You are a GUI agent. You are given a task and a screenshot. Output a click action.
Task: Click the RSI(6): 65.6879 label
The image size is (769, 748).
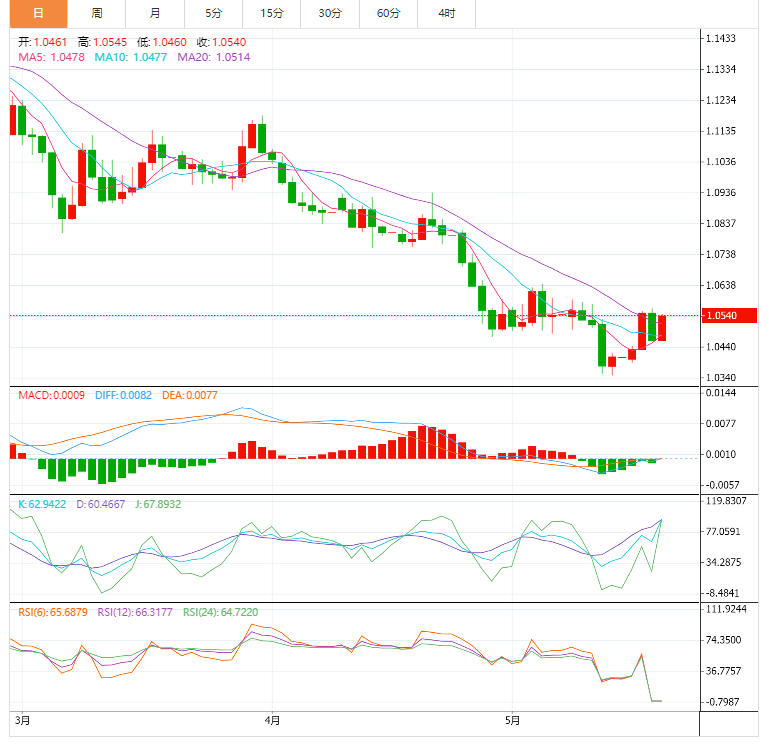point(53,612)
